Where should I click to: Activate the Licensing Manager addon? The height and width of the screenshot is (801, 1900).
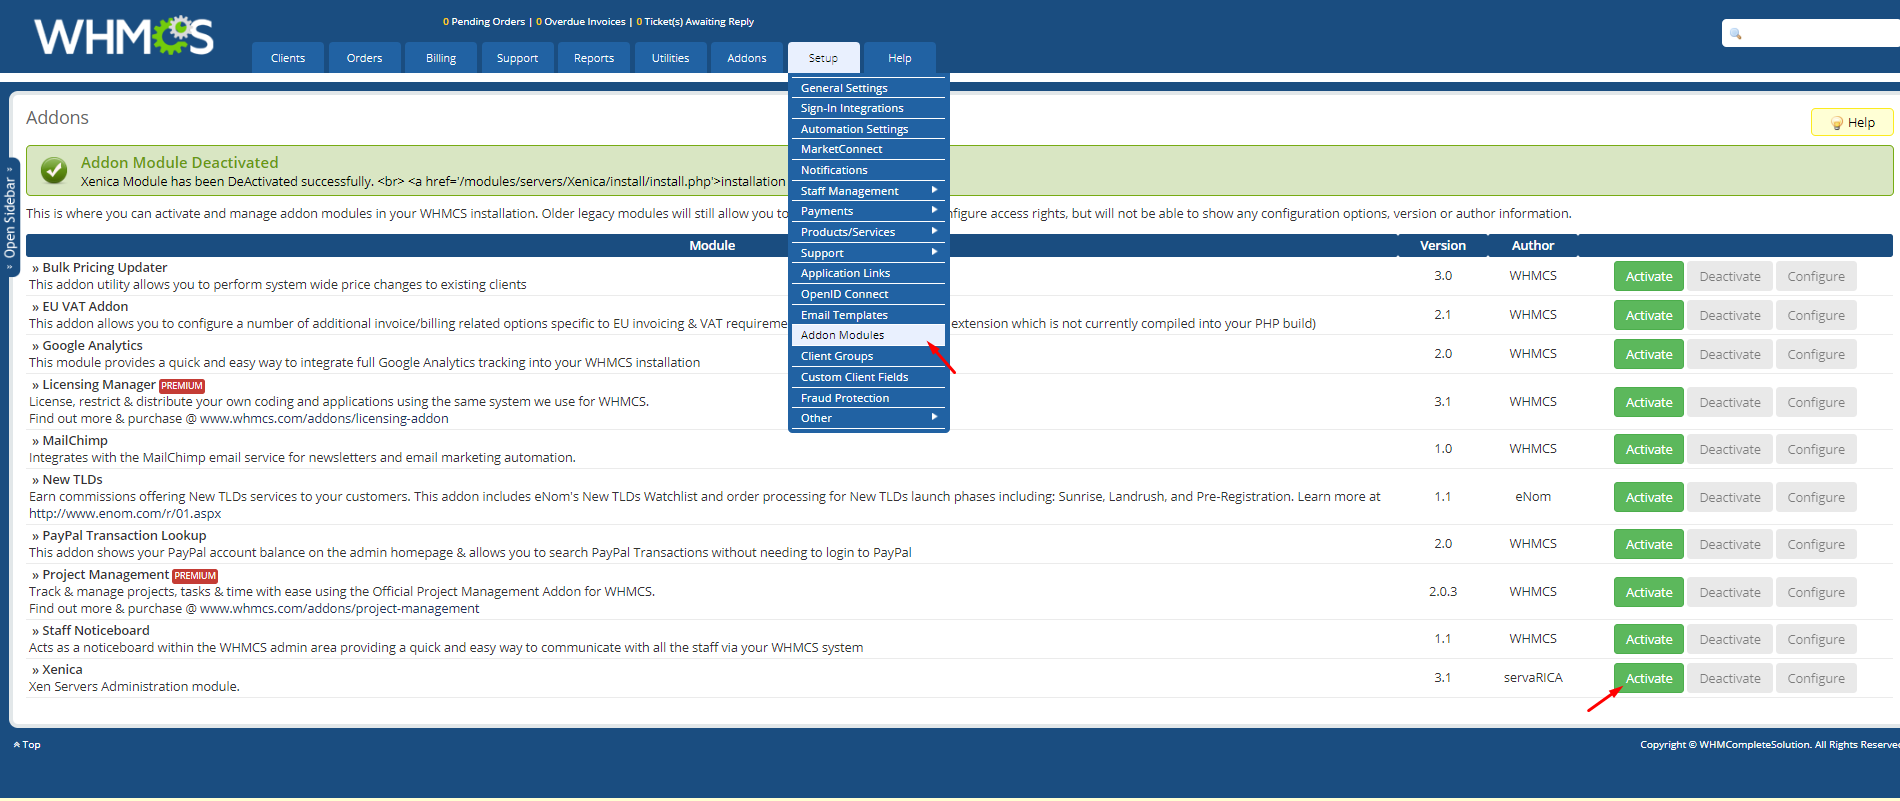pyautogui.click(x=1649, y=402)
